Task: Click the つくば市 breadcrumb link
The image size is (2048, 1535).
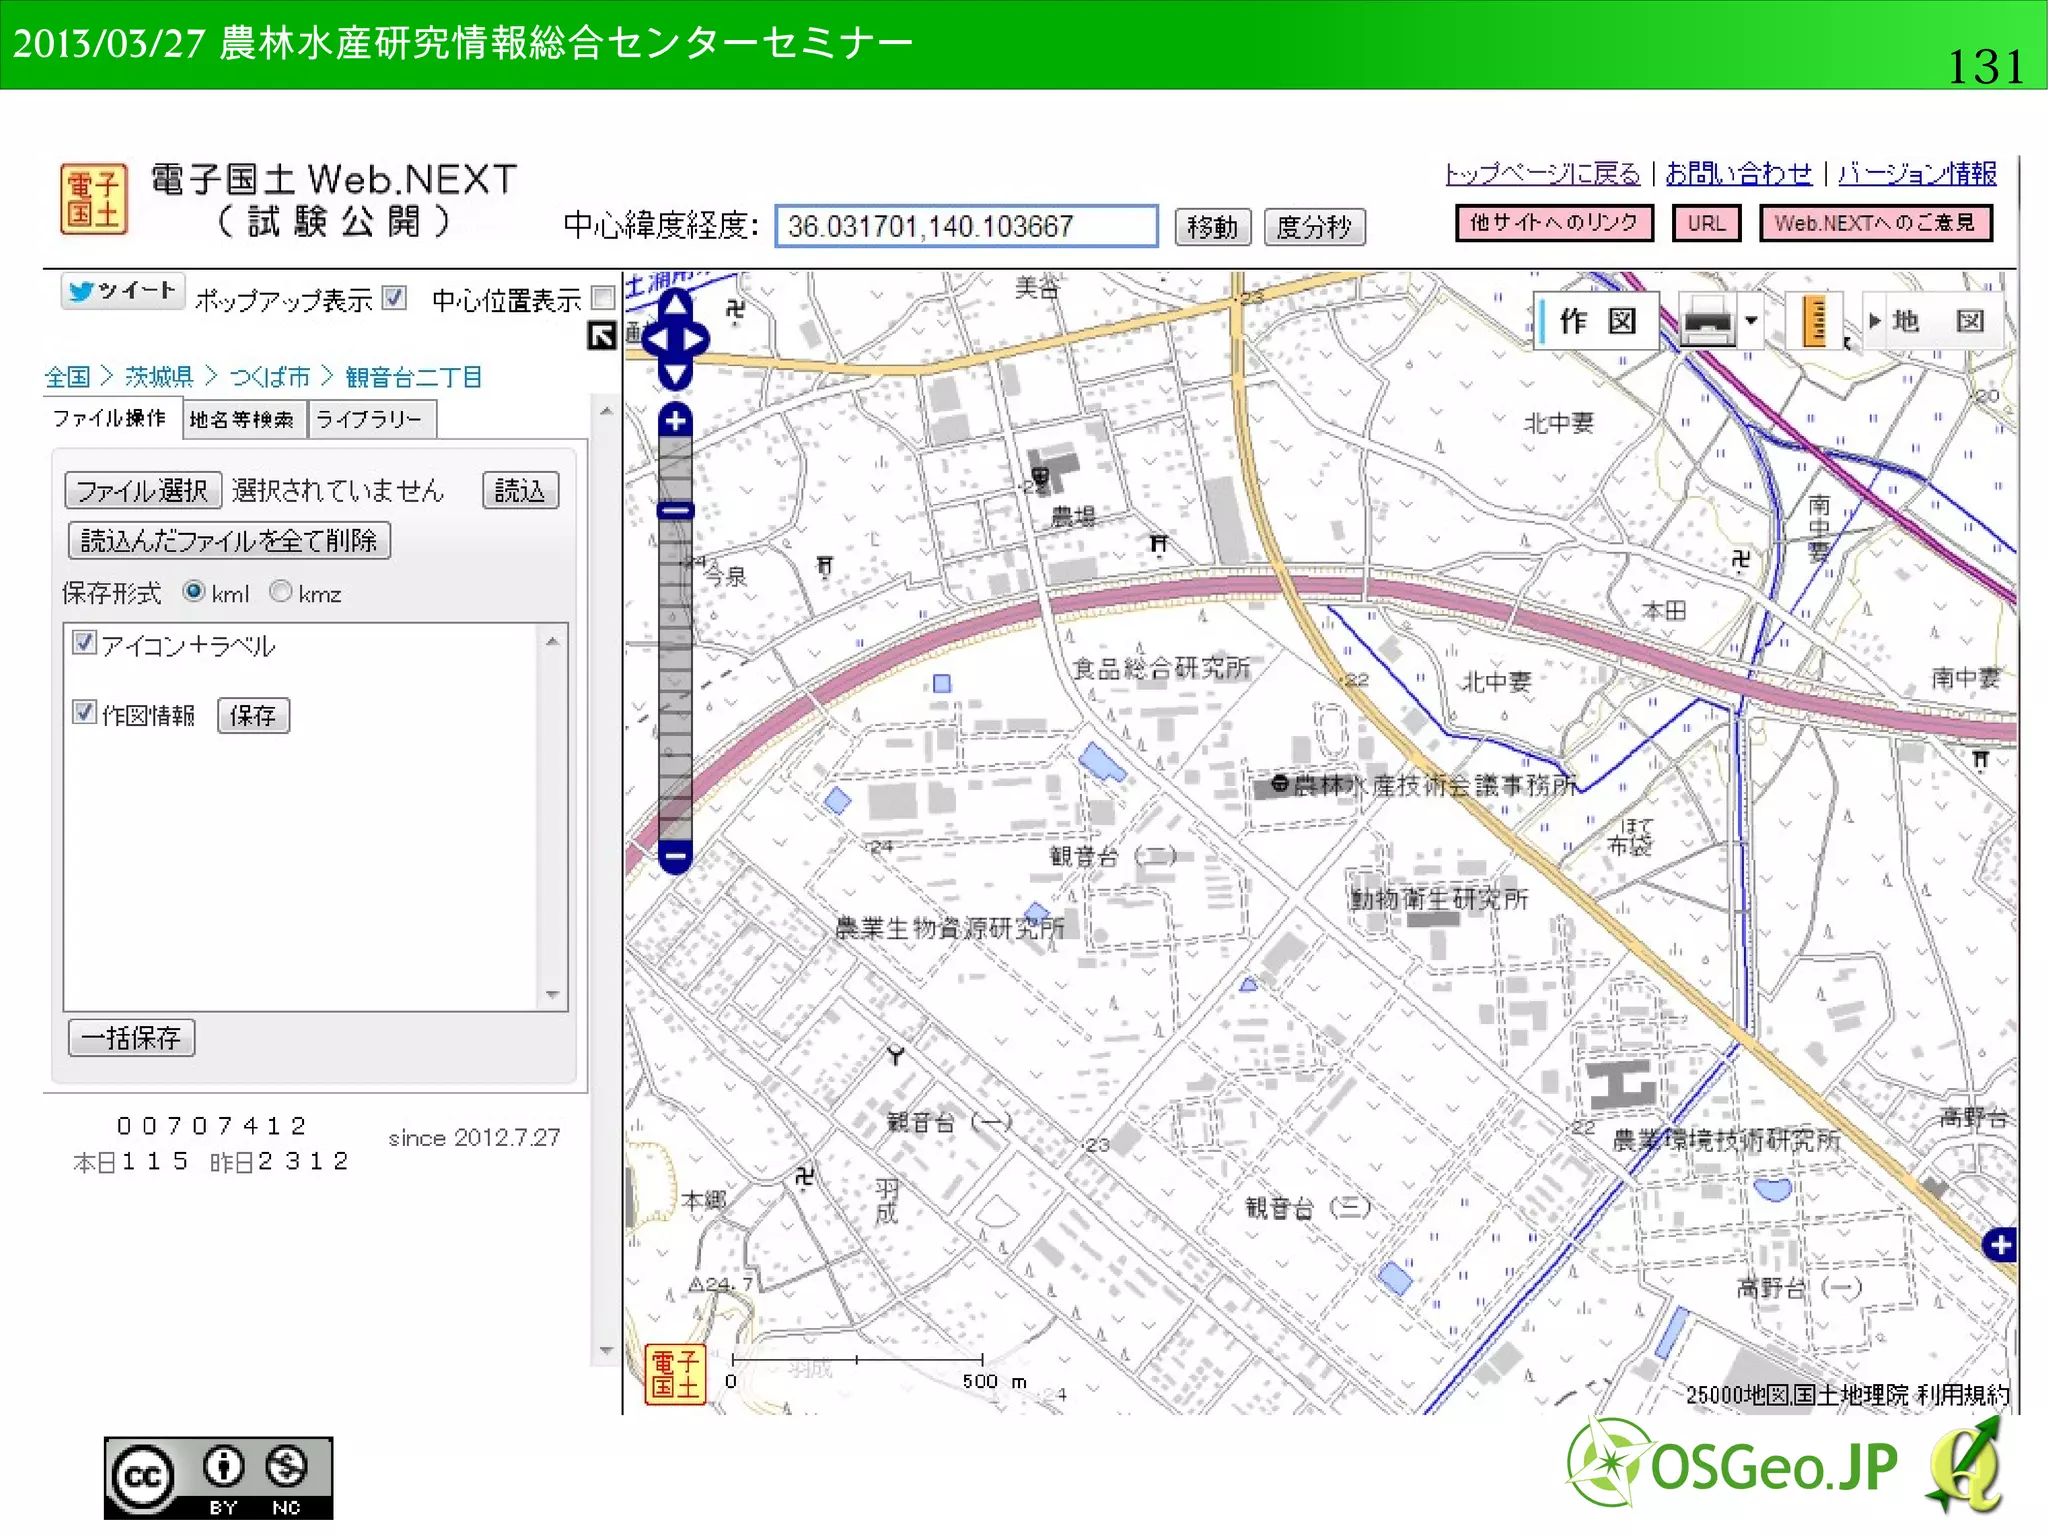Action: coord(269,377)
